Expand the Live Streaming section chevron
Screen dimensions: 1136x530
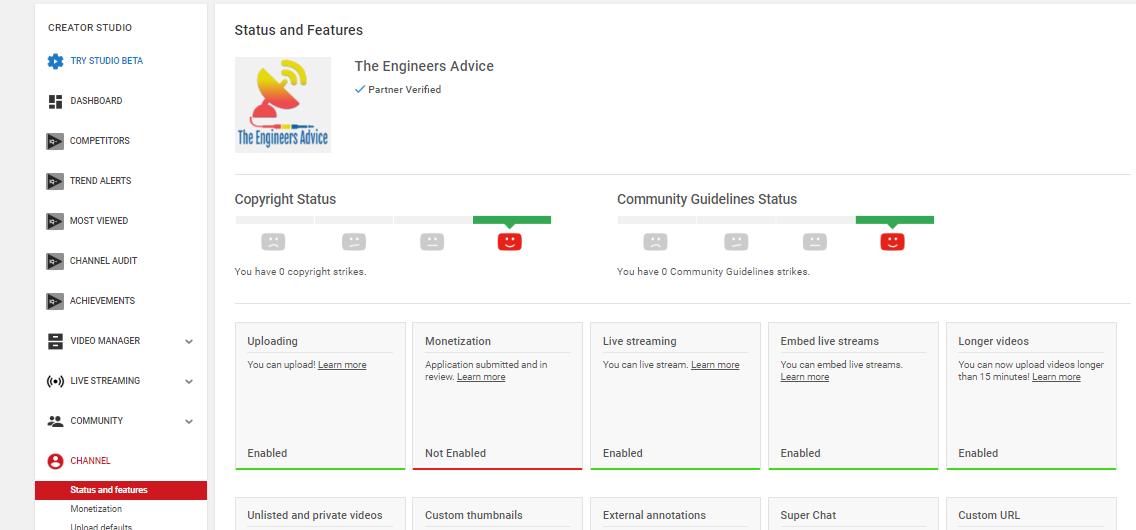click(189, 382)
